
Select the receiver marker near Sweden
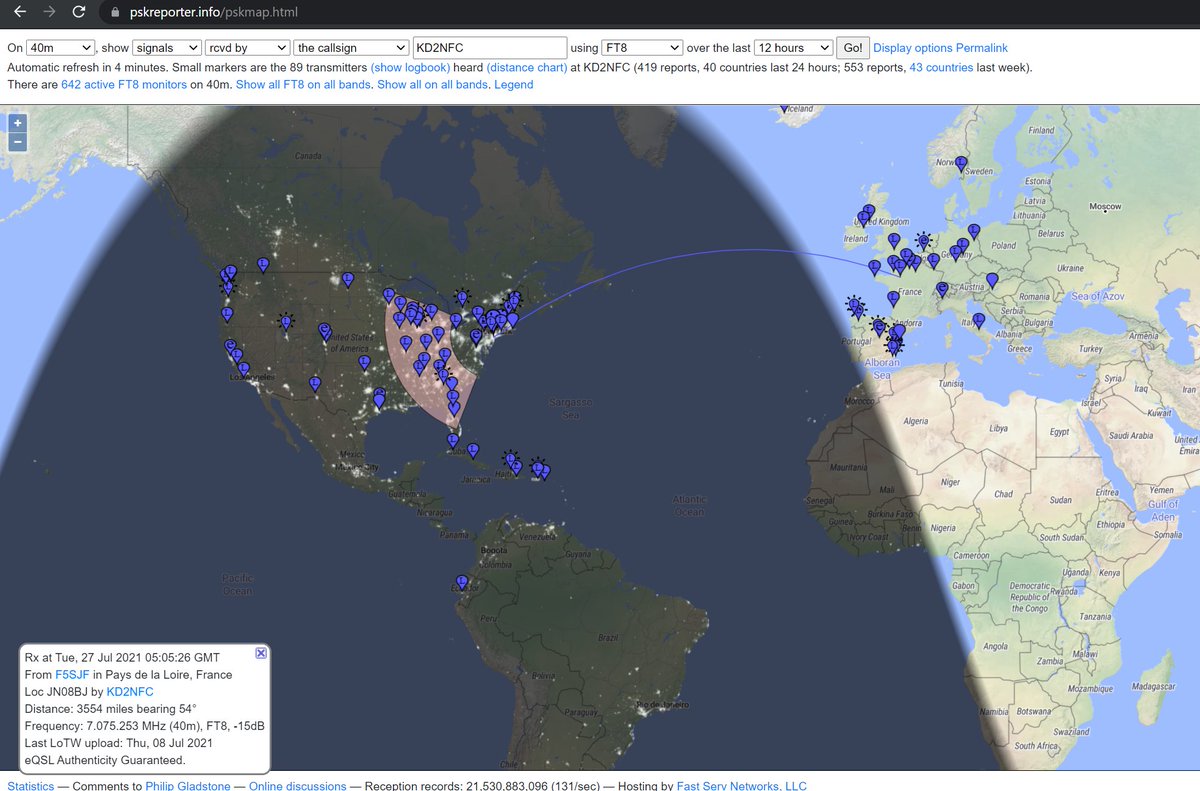(960, 161)
